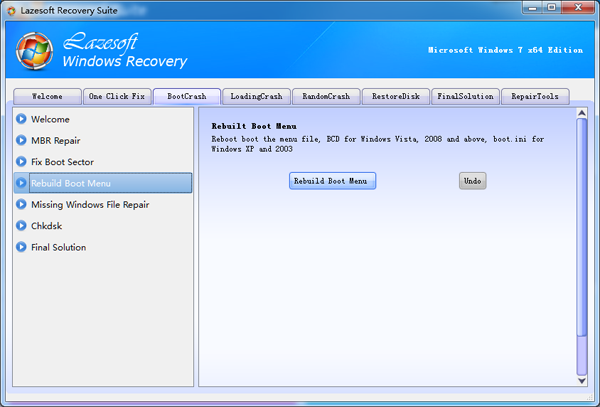Minimize the Lazesoft Recovery Suite window
The height and width of the screenshot is (407, 600).
tap(532, 8)
